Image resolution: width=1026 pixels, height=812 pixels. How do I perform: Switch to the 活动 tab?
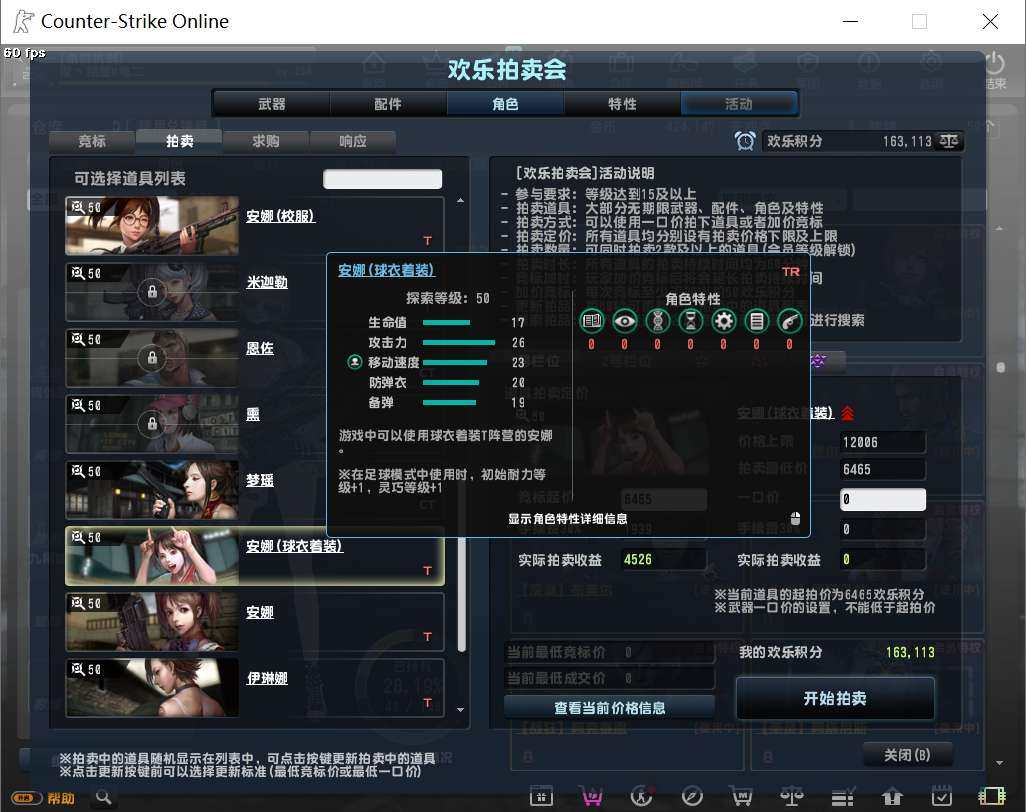(739, 104)
